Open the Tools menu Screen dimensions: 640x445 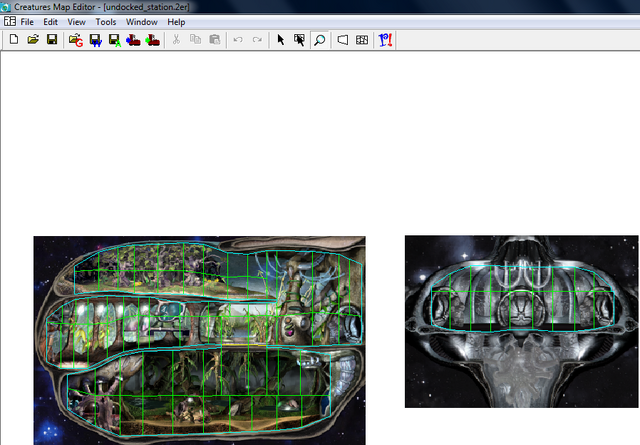coord(106,22)
